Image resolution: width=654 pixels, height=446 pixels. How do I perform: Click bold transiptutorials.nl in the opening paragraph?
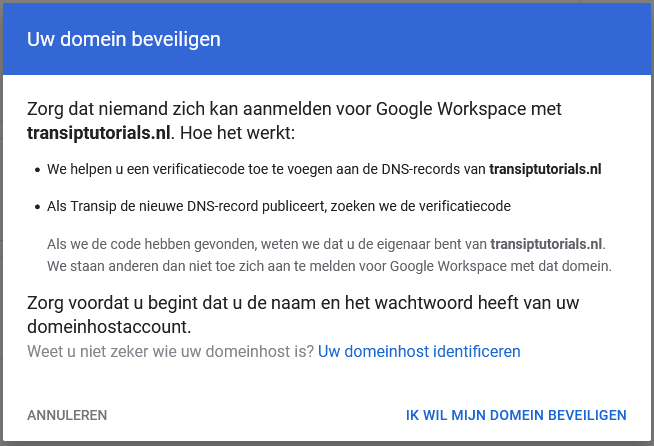[100, 132]
